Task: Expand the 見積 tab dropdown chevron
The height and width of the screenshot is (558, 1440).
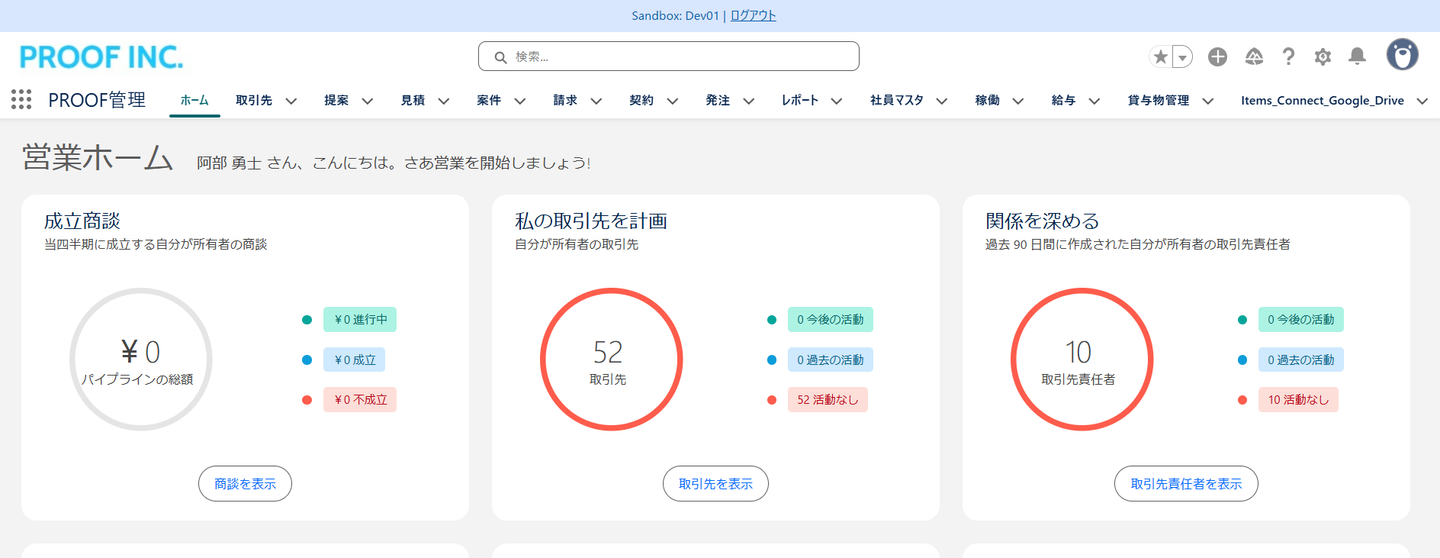Action: 443,101
